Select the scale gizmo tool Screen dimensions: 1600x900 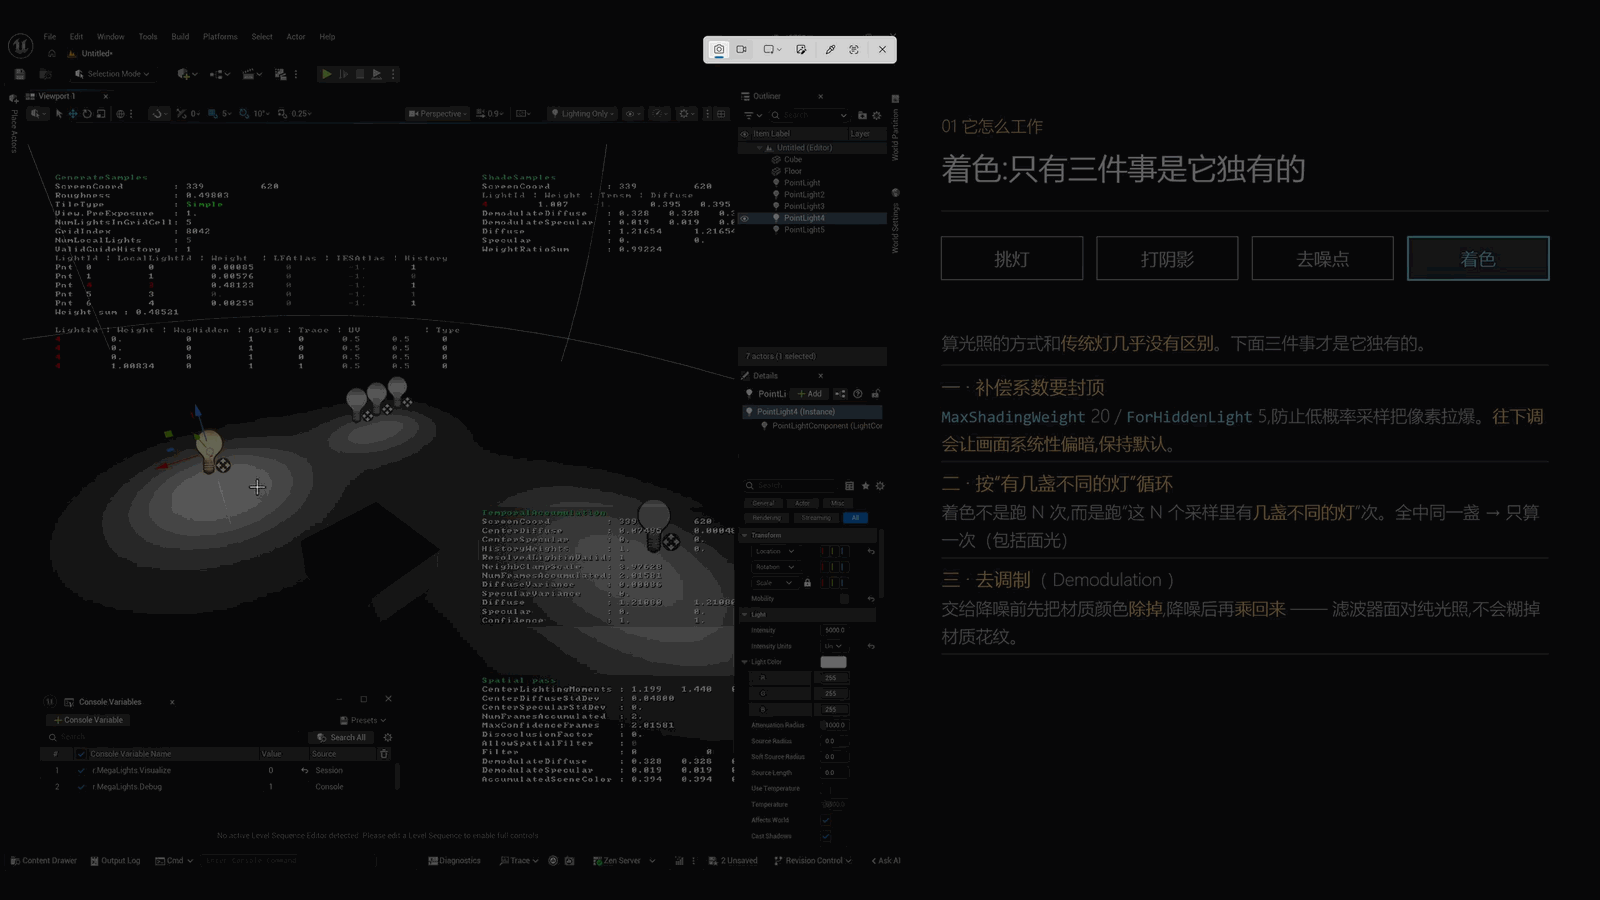click(101, 114)
